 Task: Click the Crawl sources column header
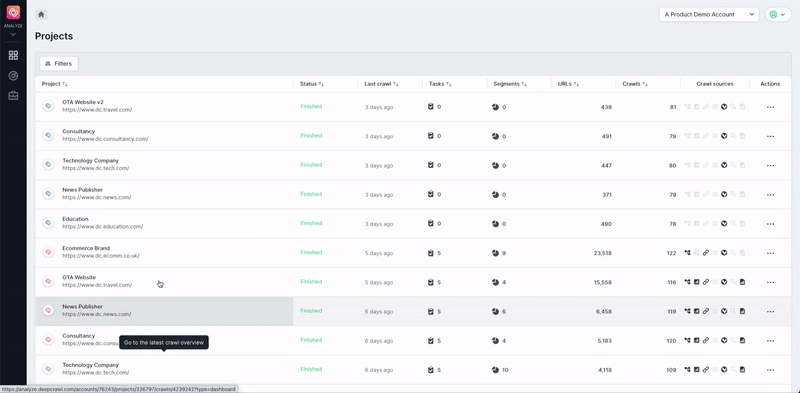(715, 84)
